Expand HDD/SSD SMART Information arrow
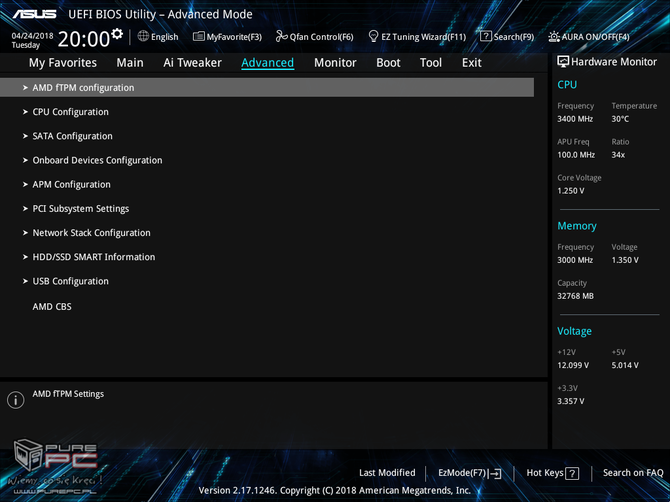The image size is (670, 502). pyautogui.click(x=25, y=257)
